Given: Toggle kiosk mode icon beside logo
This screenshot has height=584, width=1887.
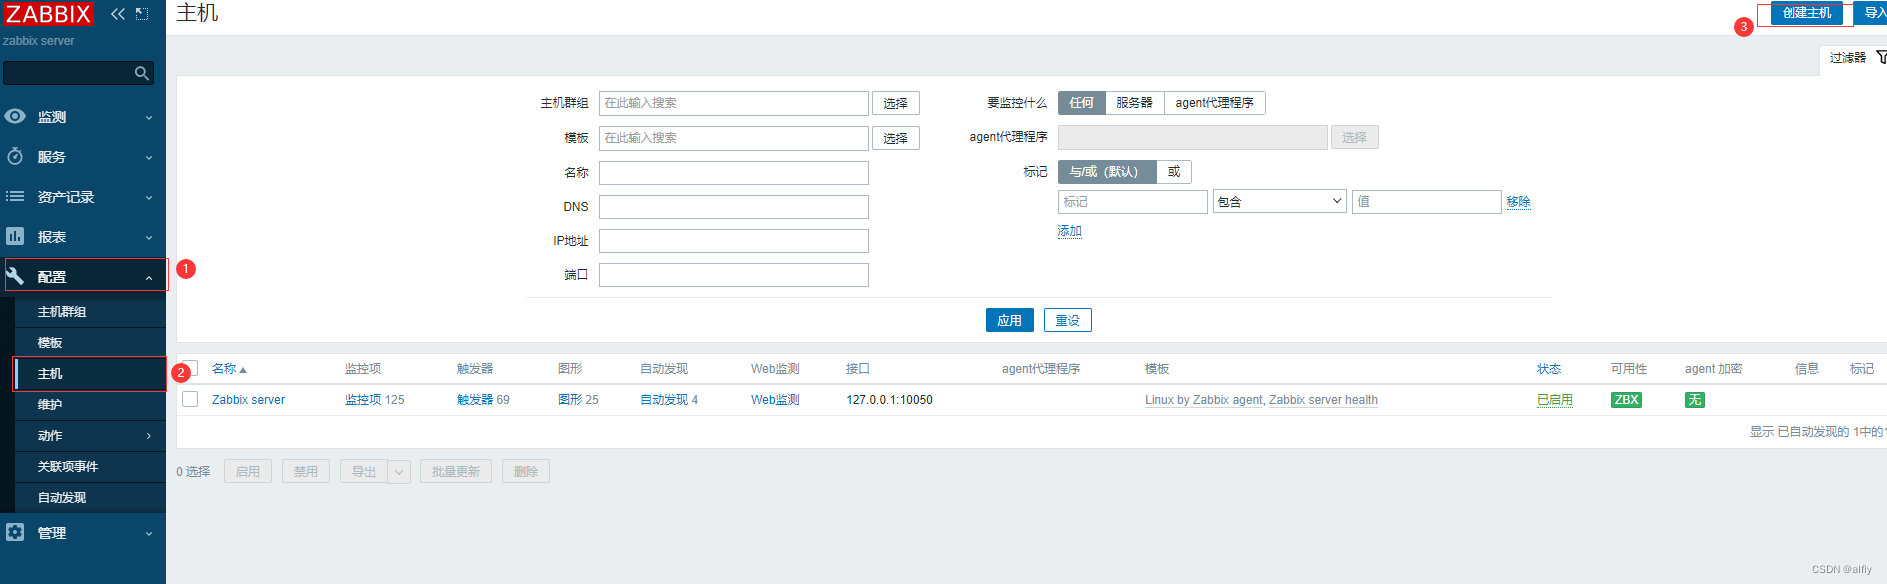Looking at the screenshot, I should pos(142,14).
